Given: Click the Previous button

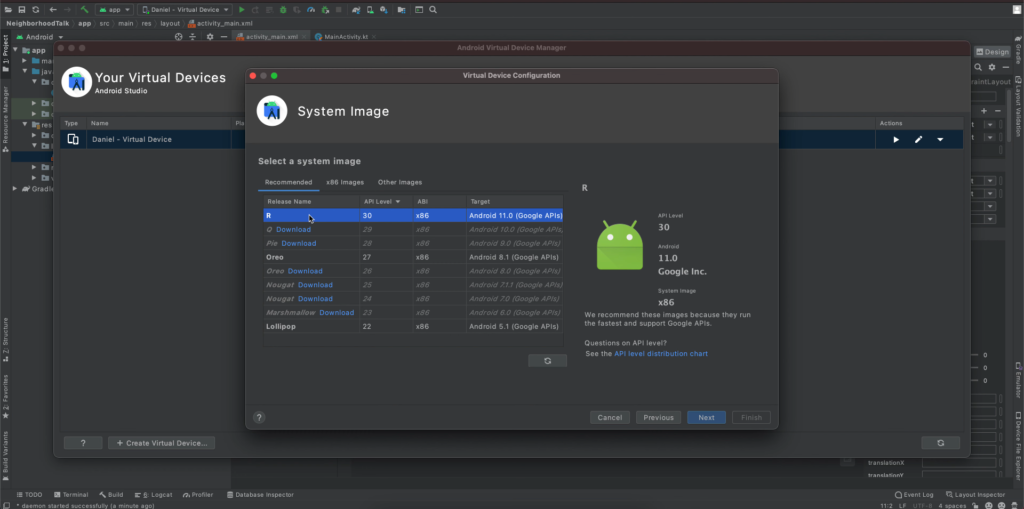Looking at the screenshot, I should (x=658, y=418).
